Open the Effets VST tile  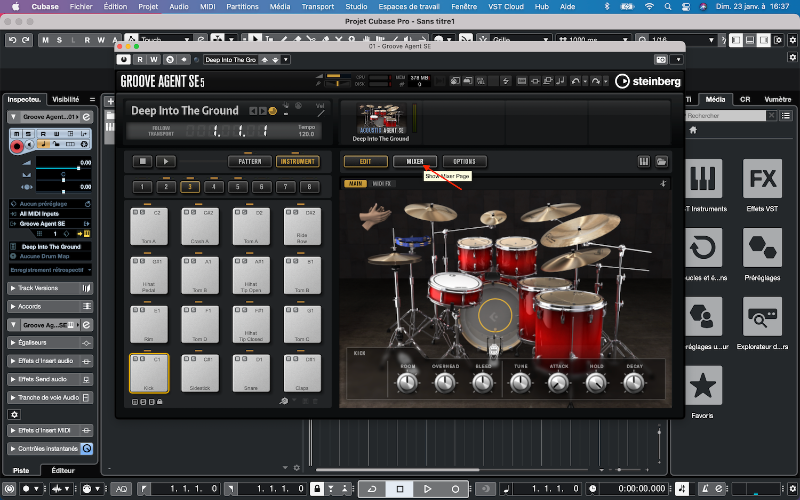pos(762,179)
